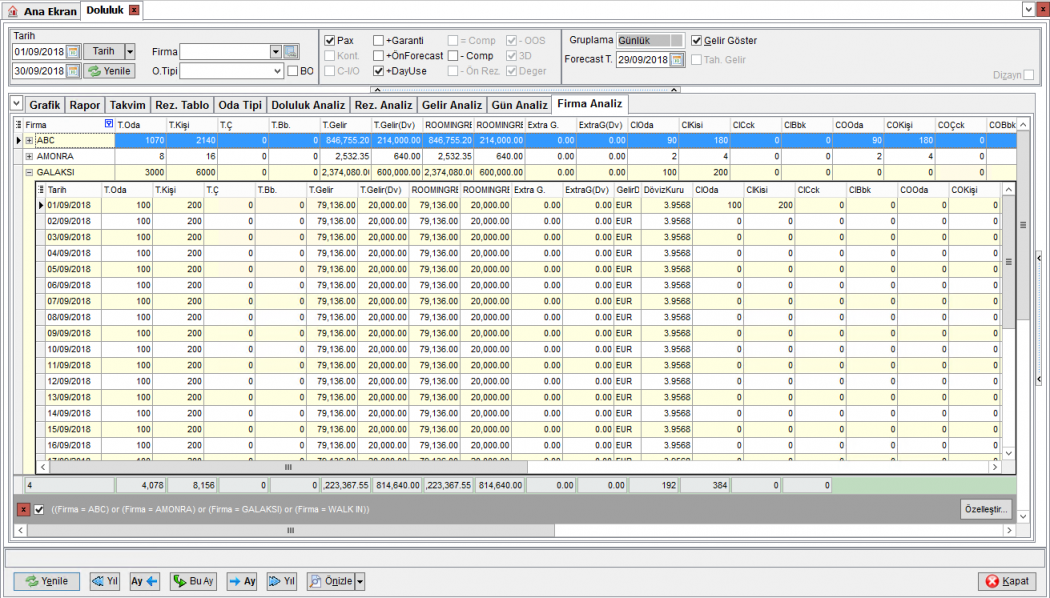Close the Doluluk tab with its red X
Viewport: 1050px width, 598px height.
(134, 10)
